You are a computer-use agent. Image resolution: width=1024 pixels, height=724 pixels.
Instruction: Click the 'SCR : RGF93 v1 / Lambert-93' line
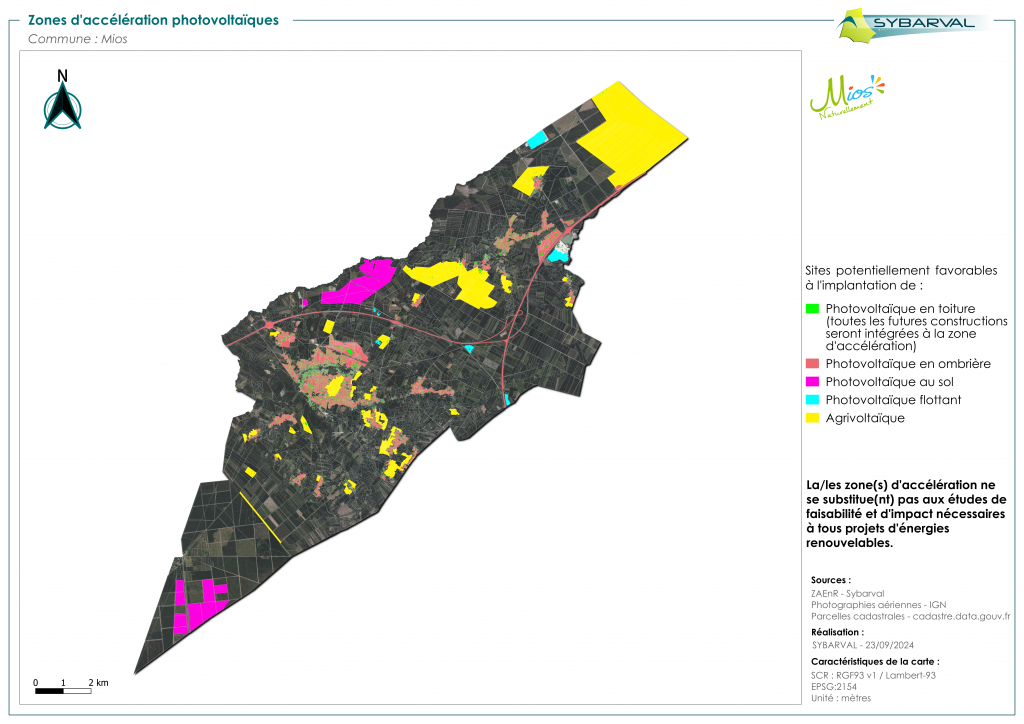(873, 675)
